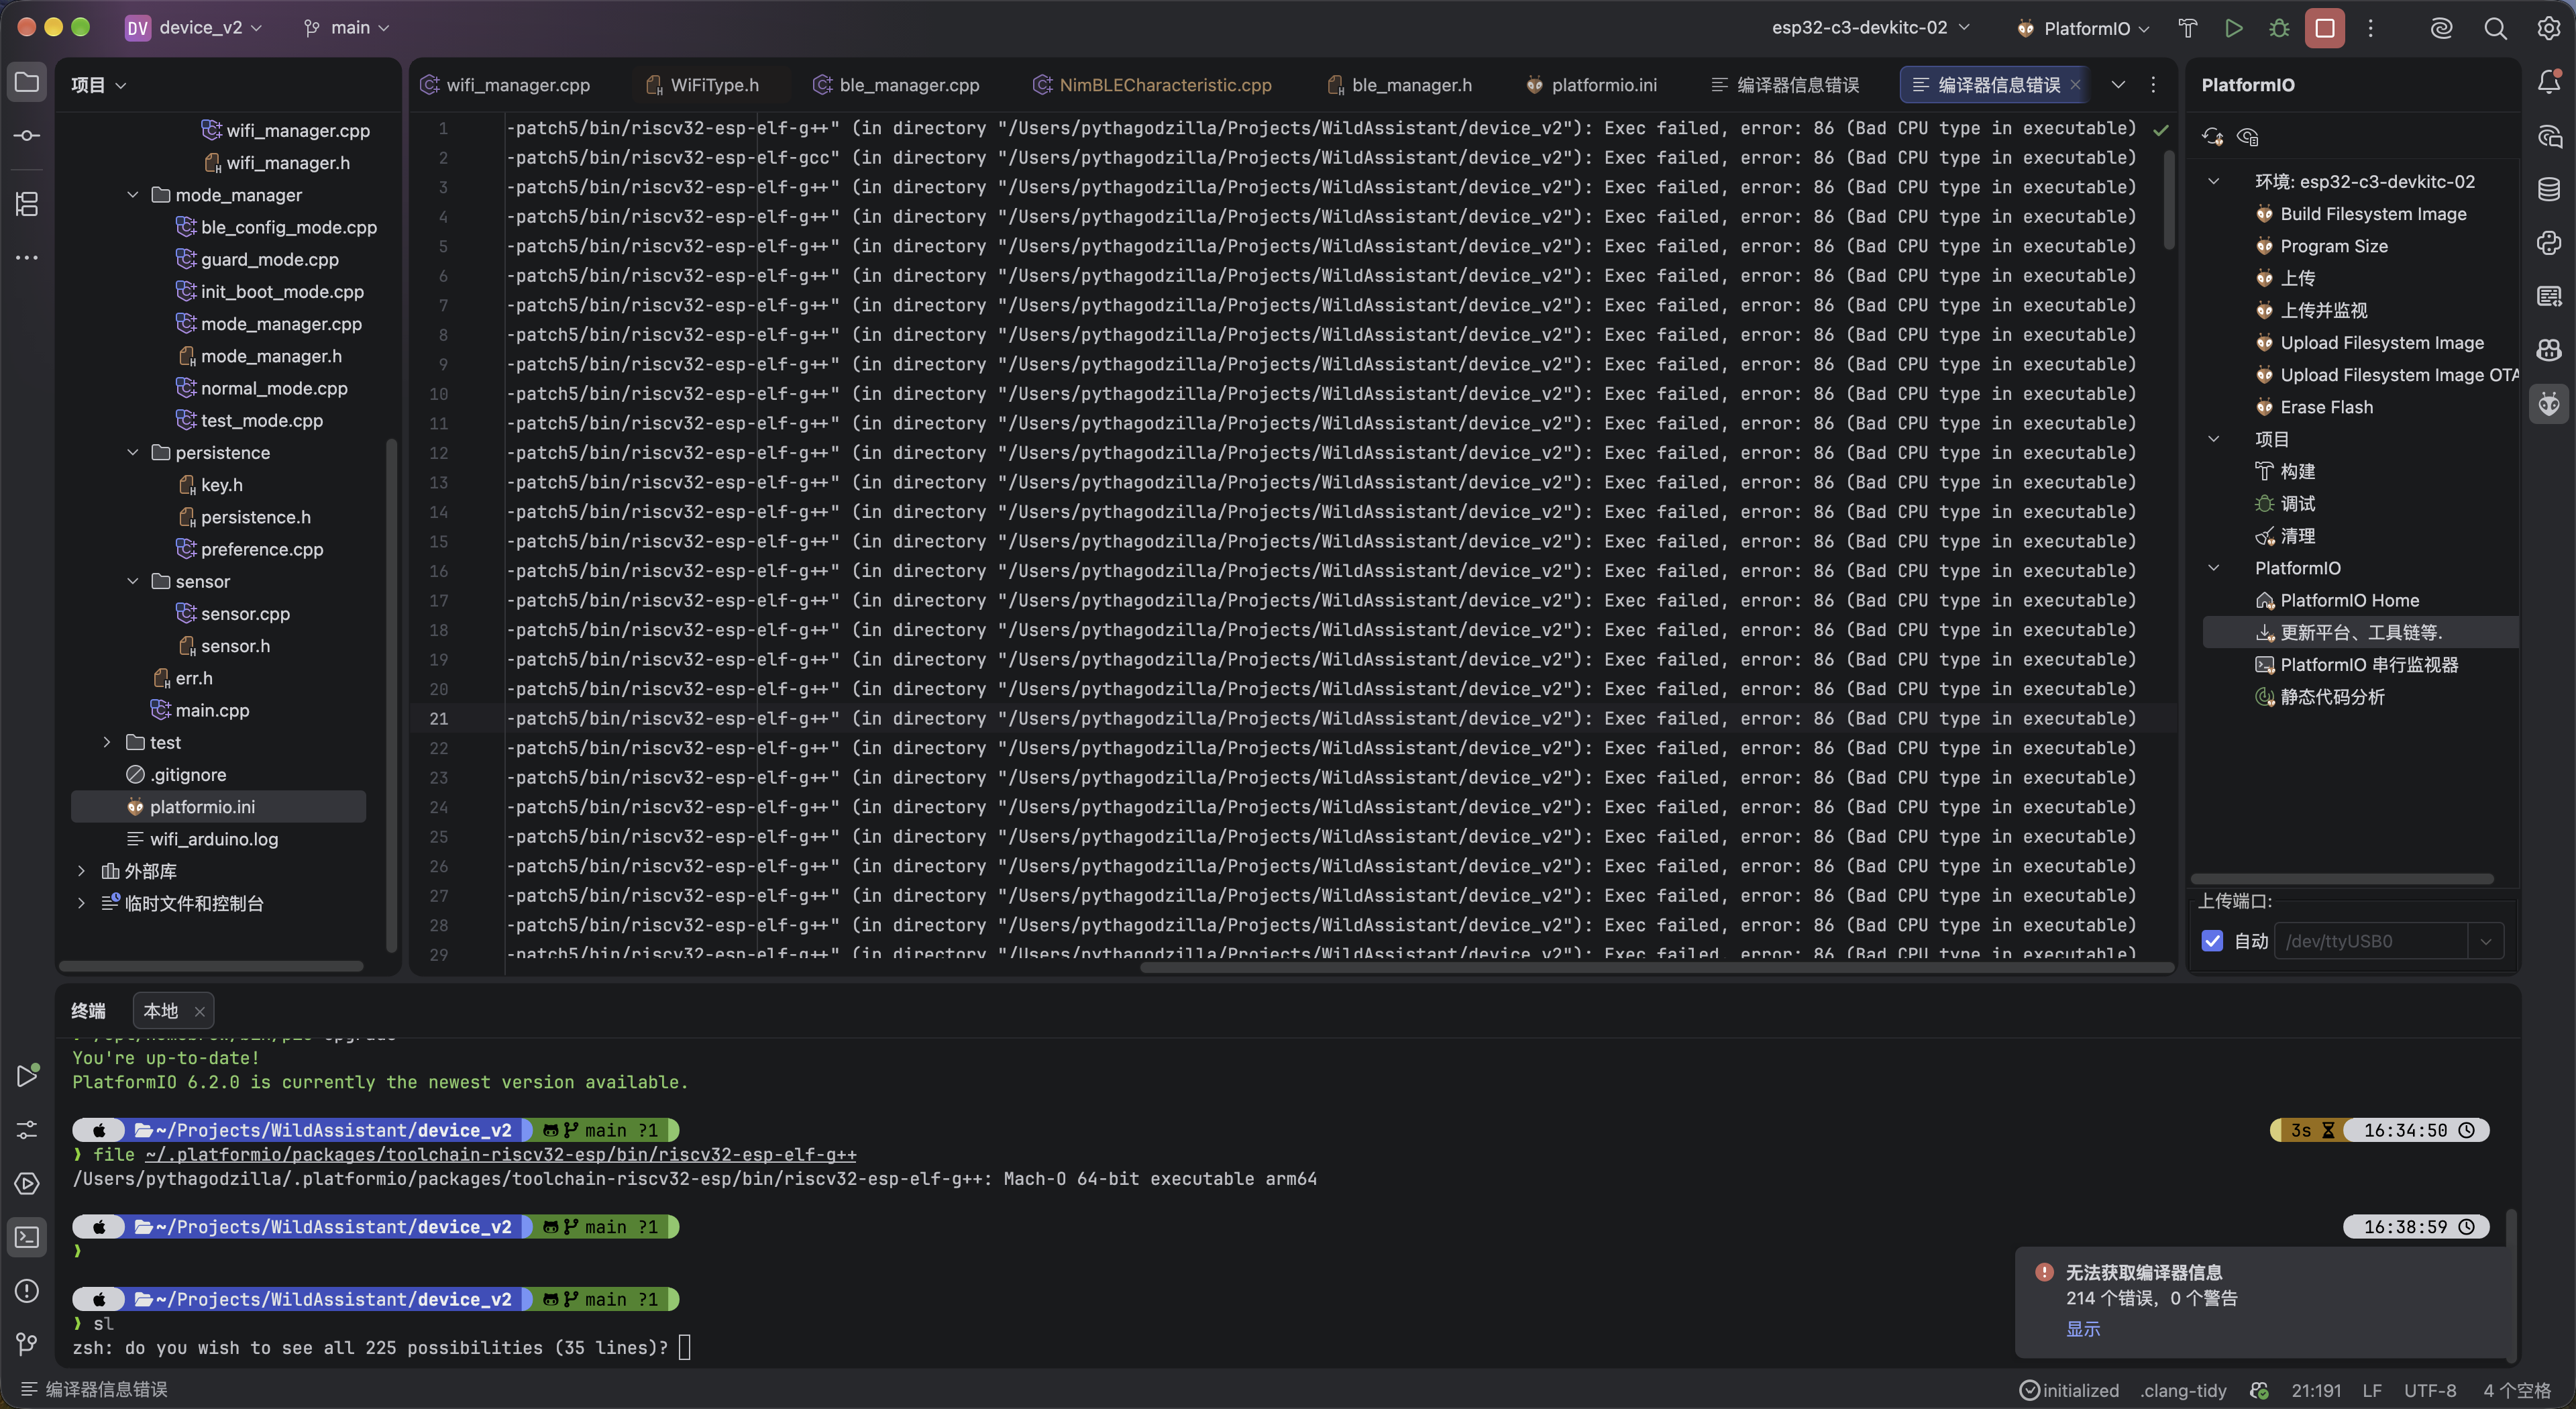2576x1409 pixels.
Task: Open the Services tool window icon
Action: coord(27,1184)
